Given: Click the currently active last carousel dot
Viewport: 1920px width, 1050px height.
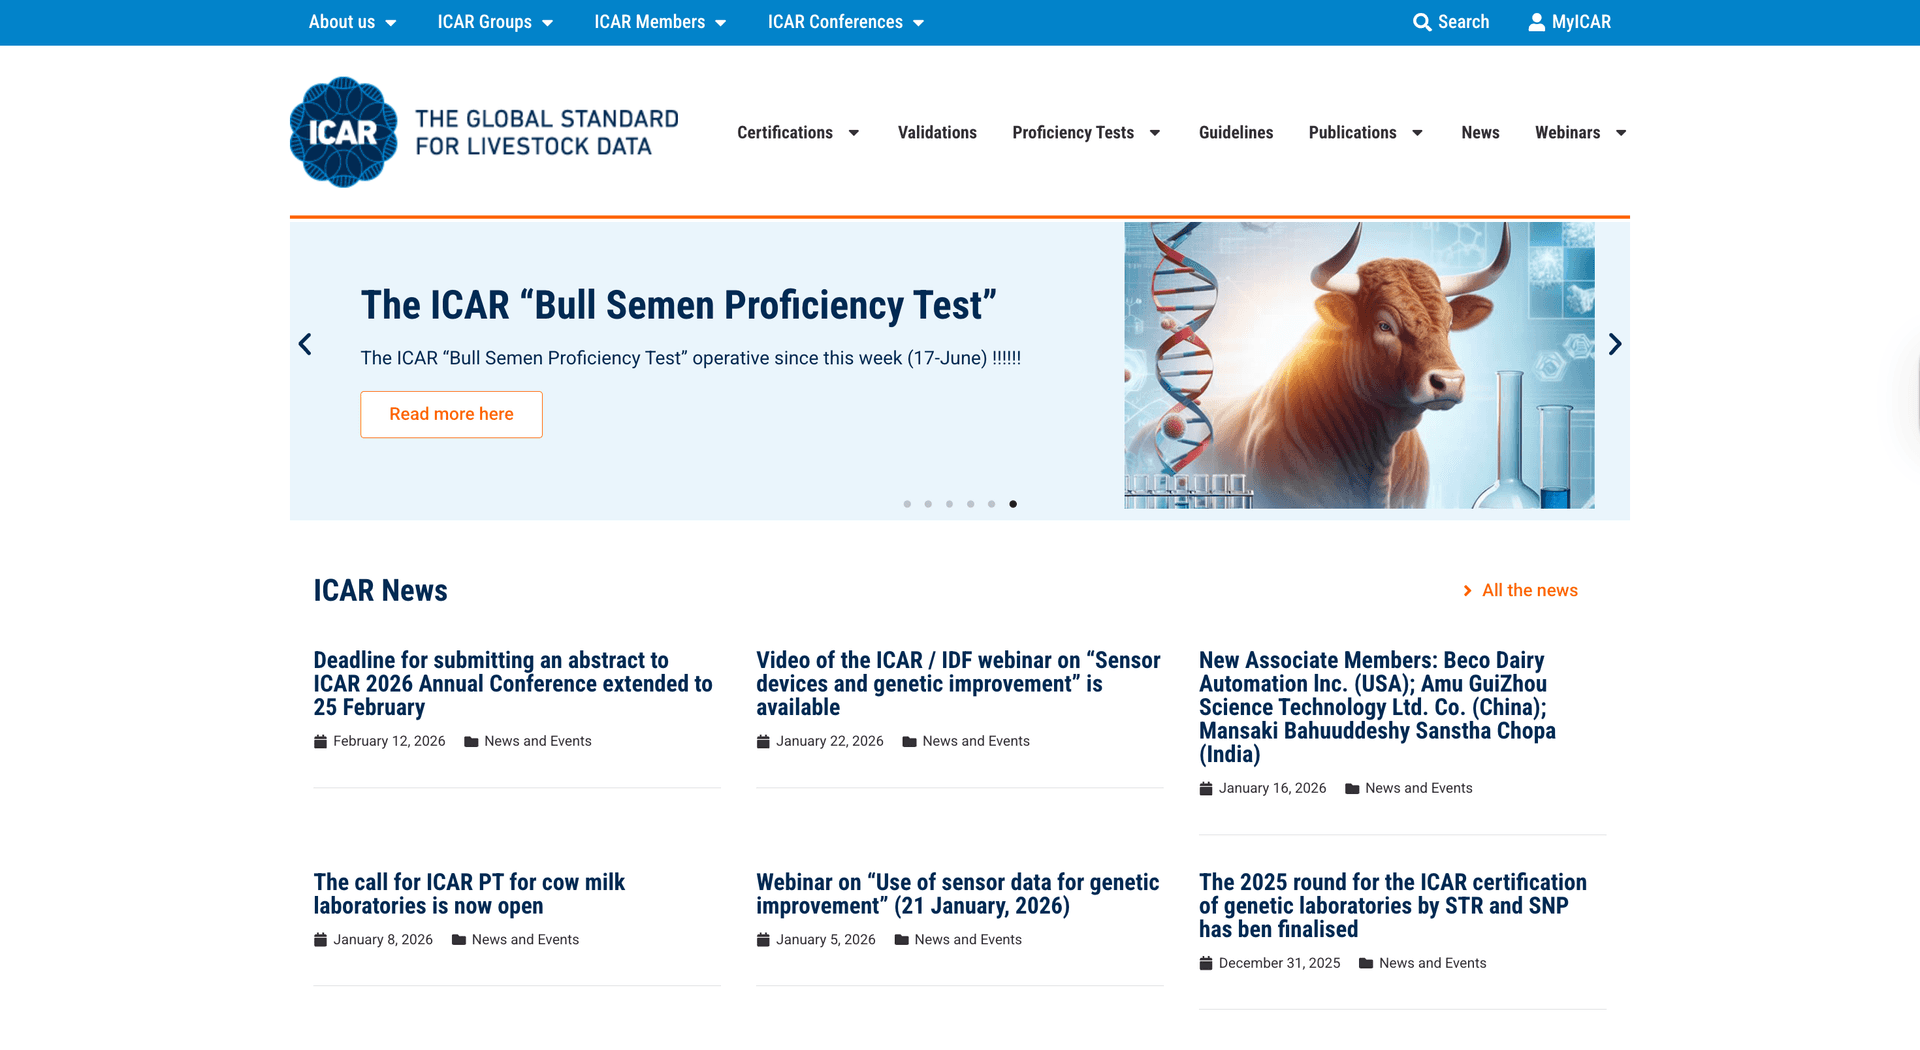Looking at the screenshot, I should point(1013,504).
